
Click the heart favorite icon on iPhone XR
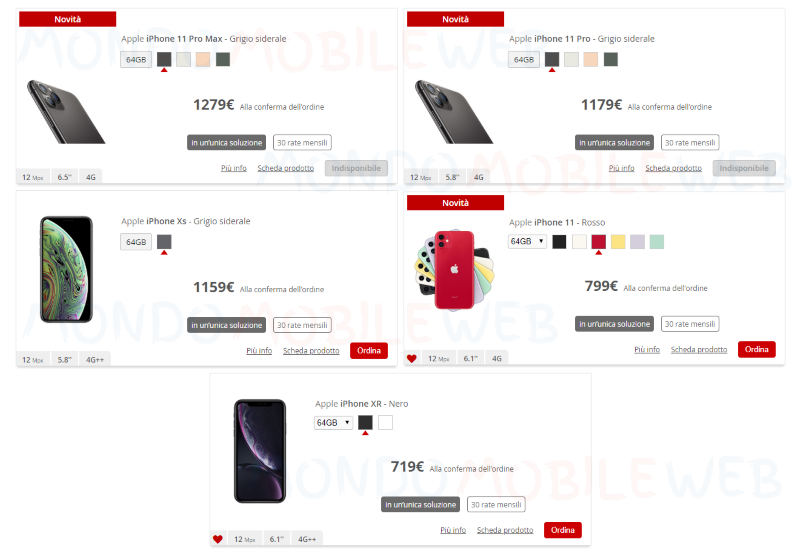click(218, 539)
